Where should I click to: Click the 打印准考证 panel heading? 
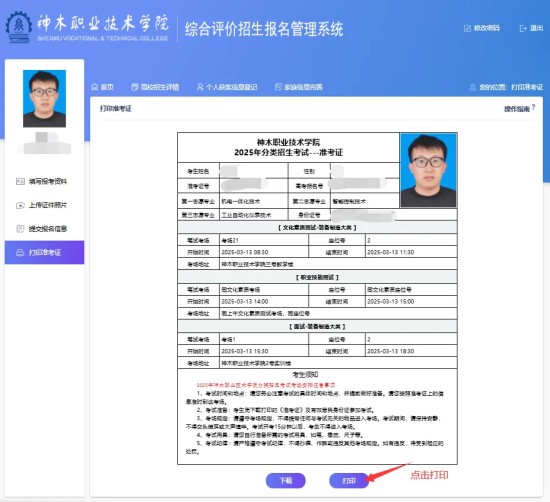116,108
